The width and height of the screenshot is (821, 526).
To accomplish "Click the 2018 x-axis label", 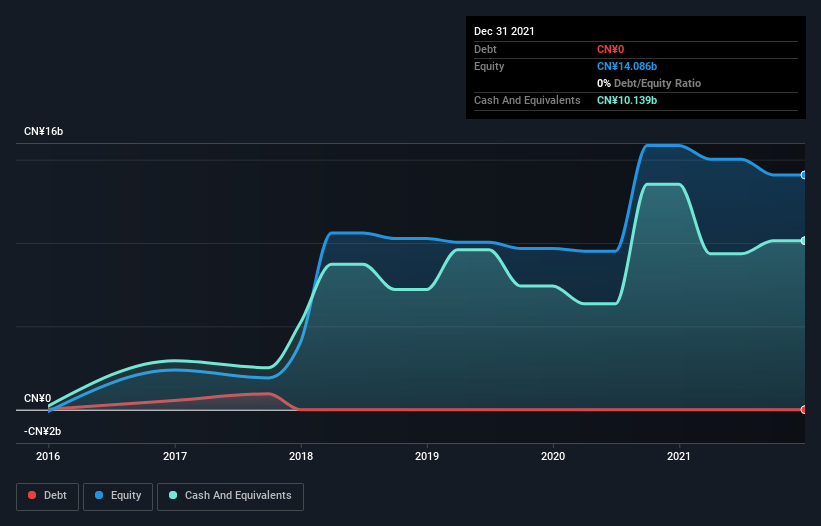I will point(301,456).
